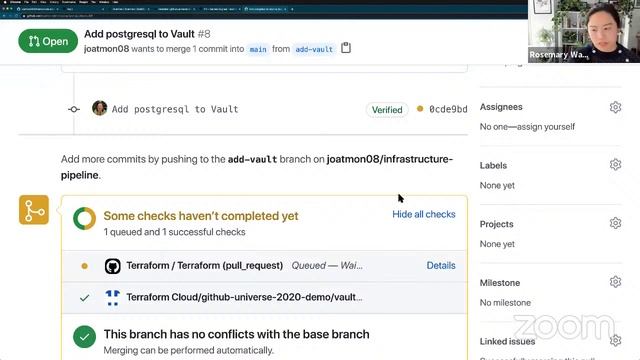Click the GitHub Actions logo on the Terraform check
Viewport: 640px width, 360px height.
(112, 266)
